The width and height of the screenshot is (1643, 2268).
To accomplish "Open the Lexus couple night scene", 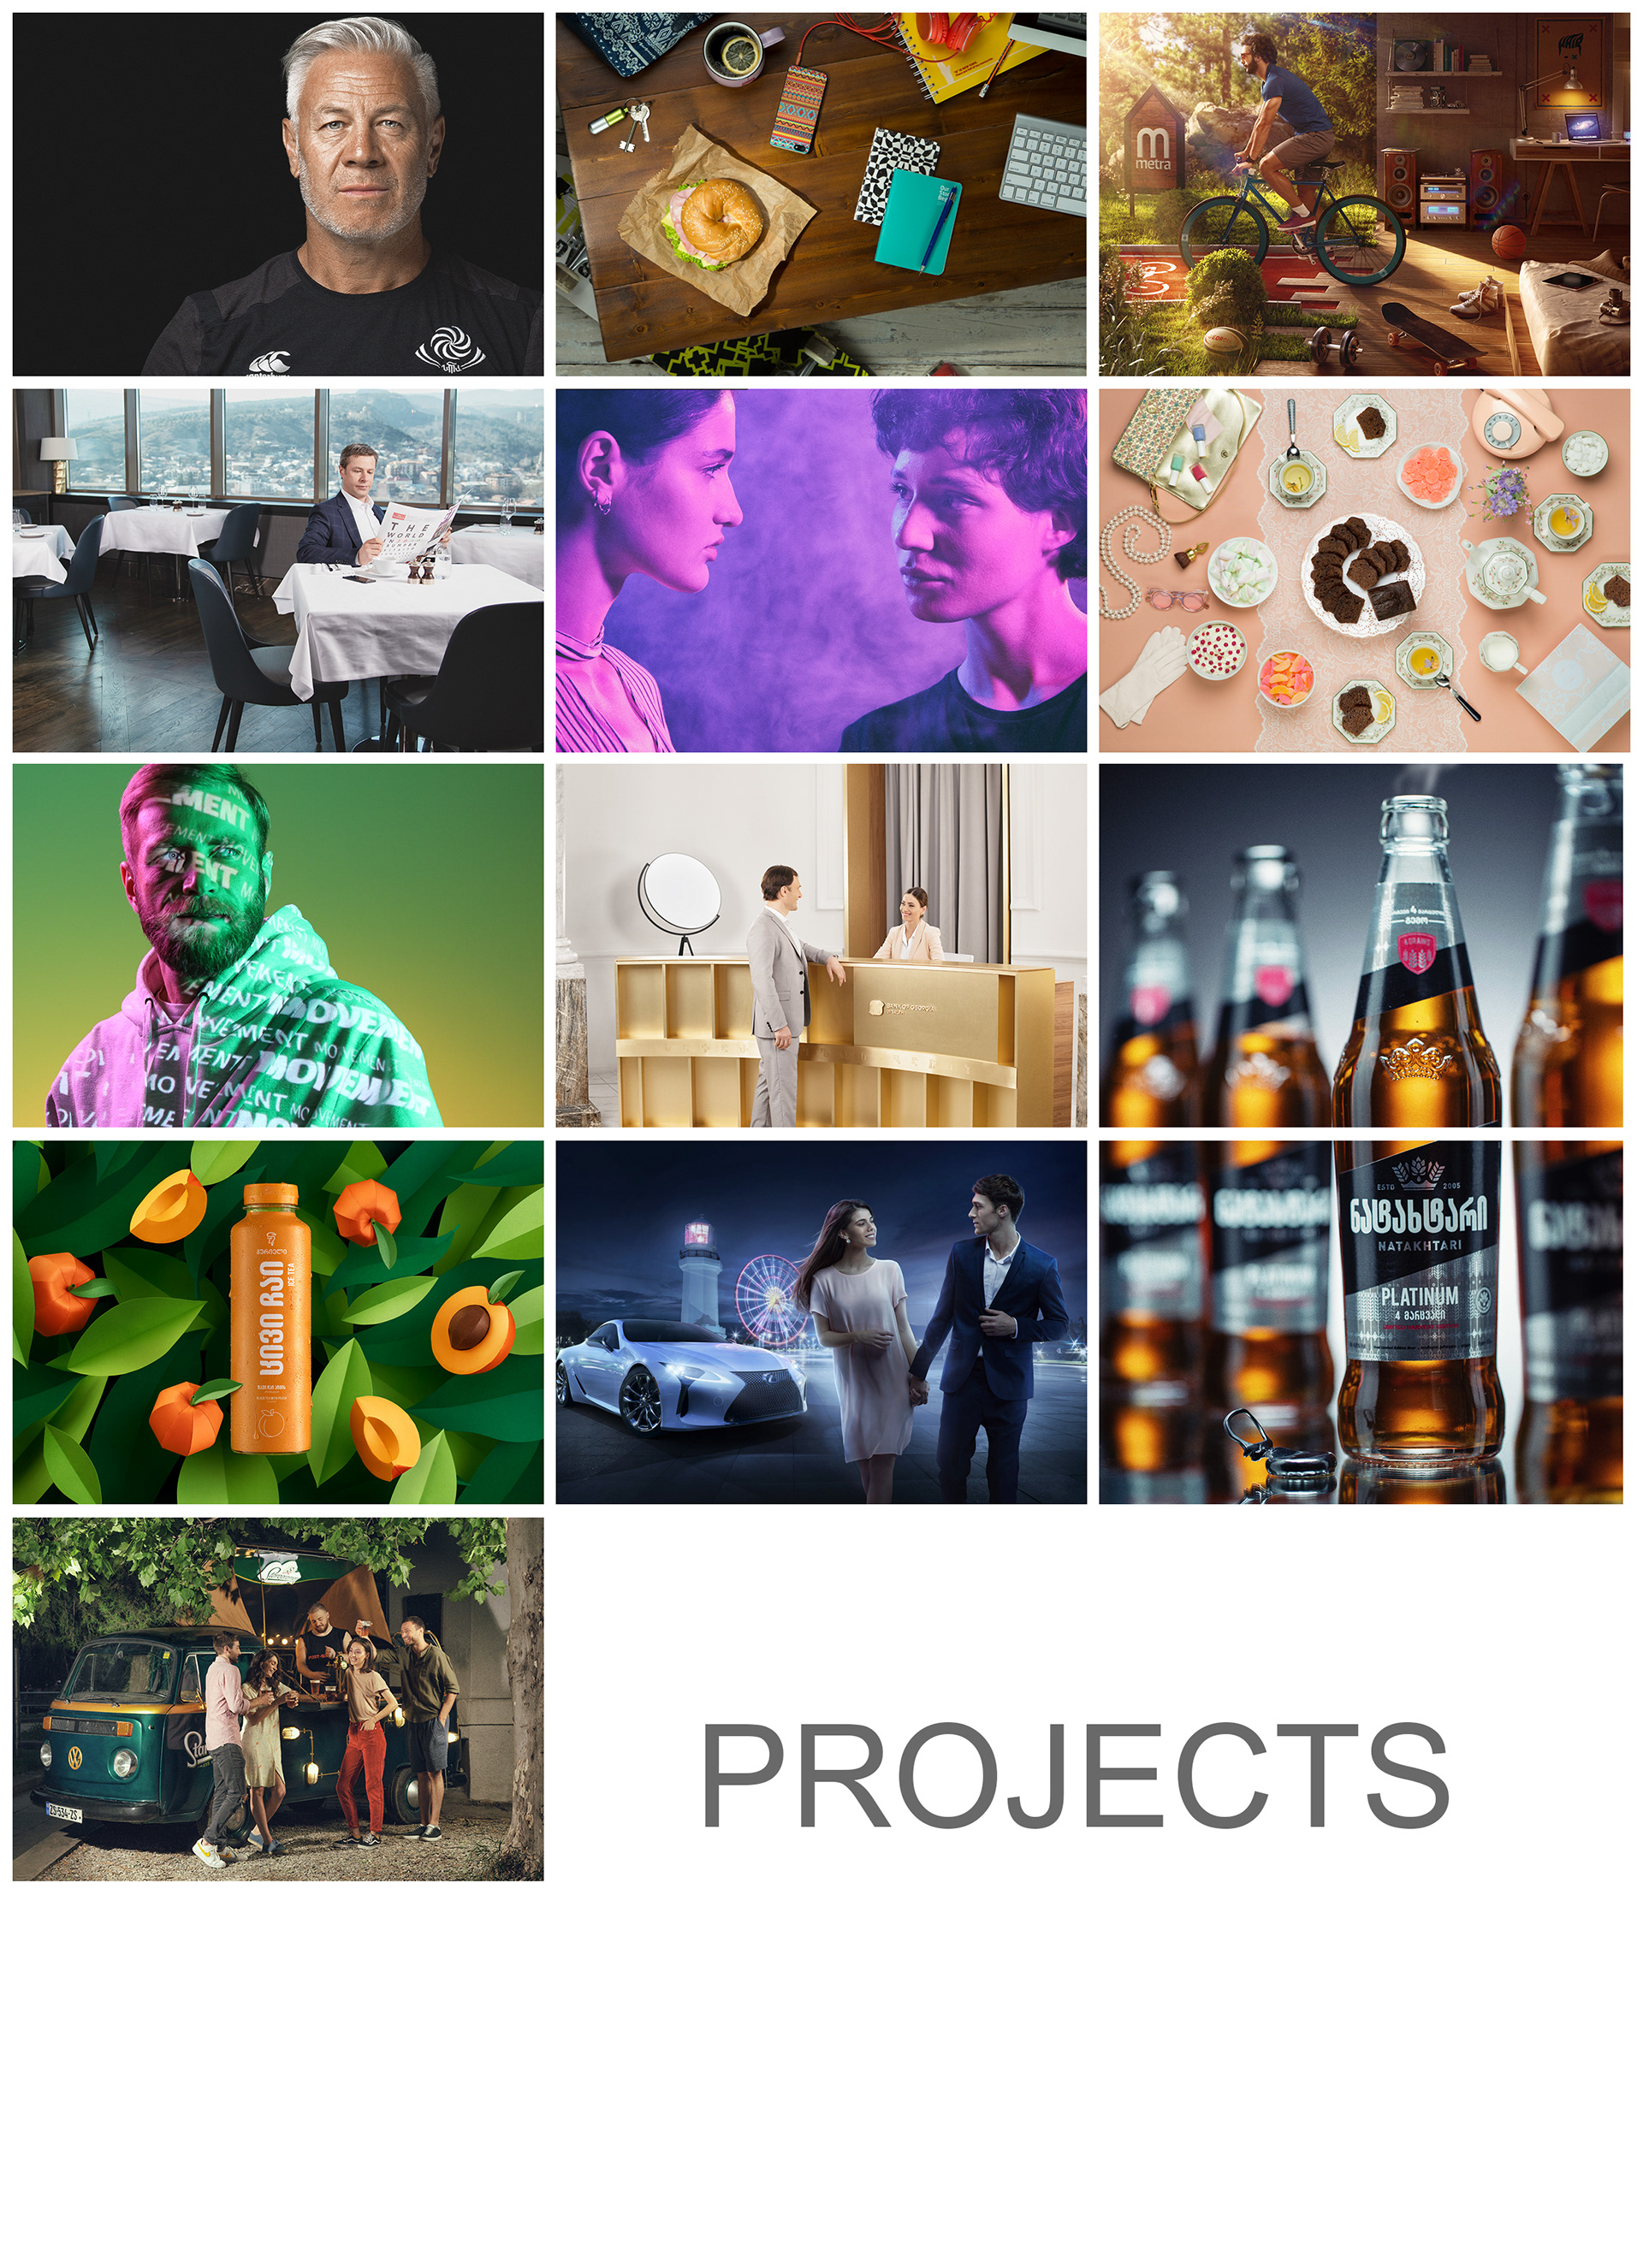I will click(821, 1322).
